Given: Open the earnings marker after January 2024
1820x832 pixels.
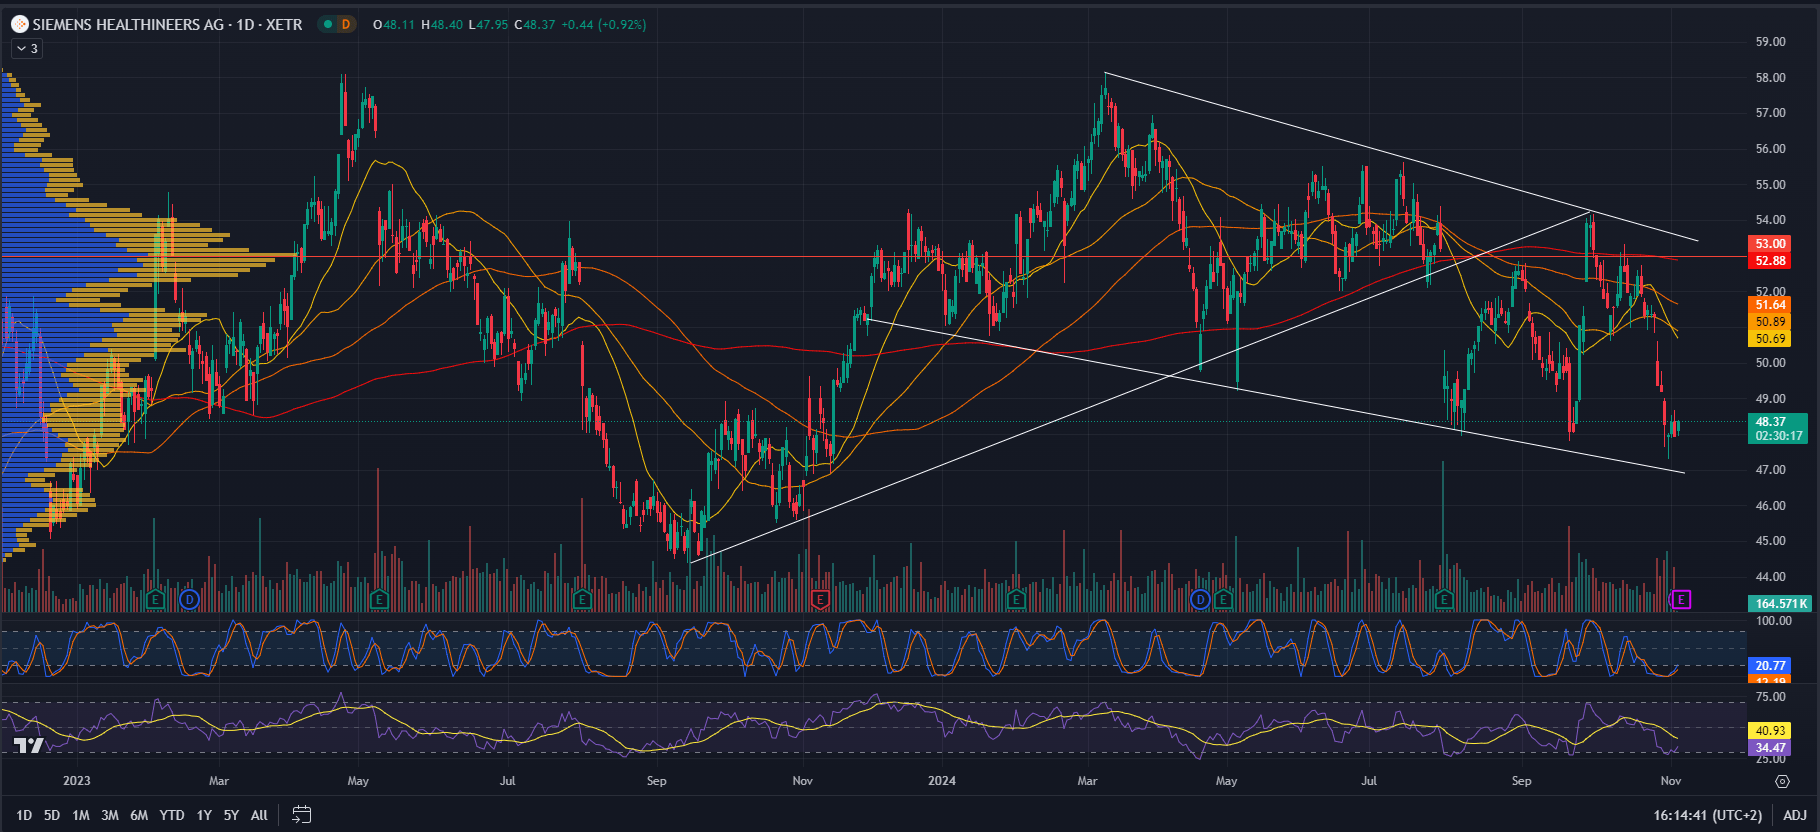Looking at the screenshot, I should pyautogui.click(x=1016, y=599).
